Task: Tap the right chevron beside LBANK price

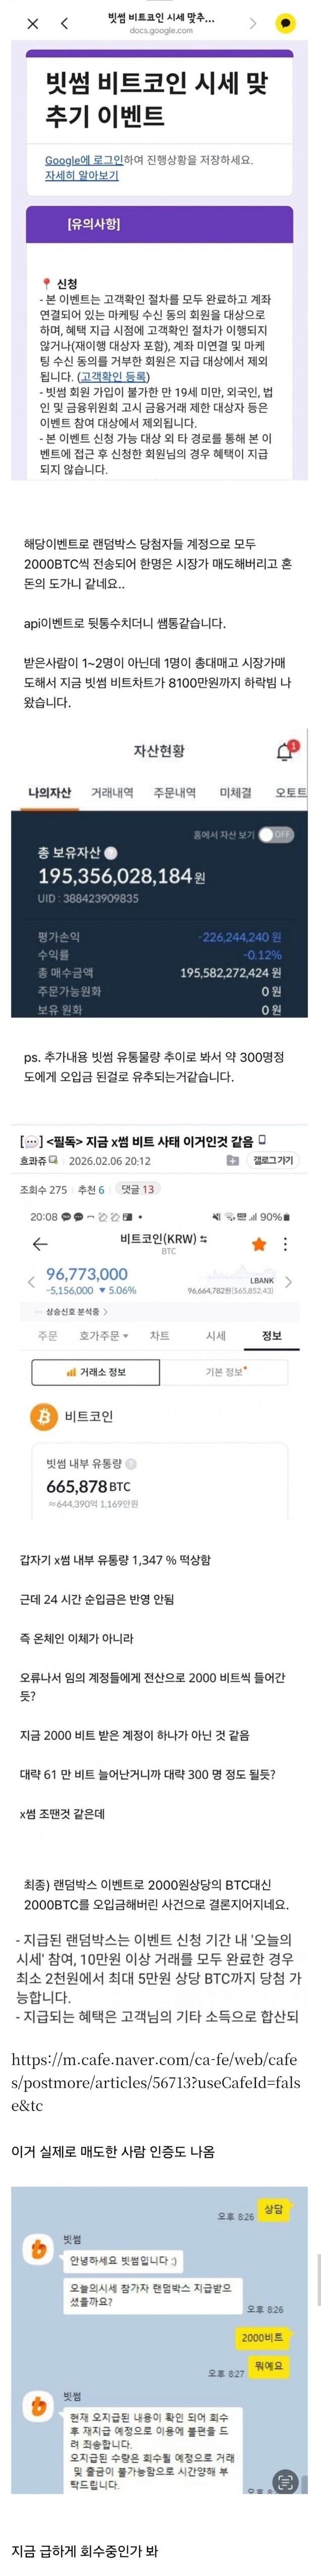Action: (288, 1281)
